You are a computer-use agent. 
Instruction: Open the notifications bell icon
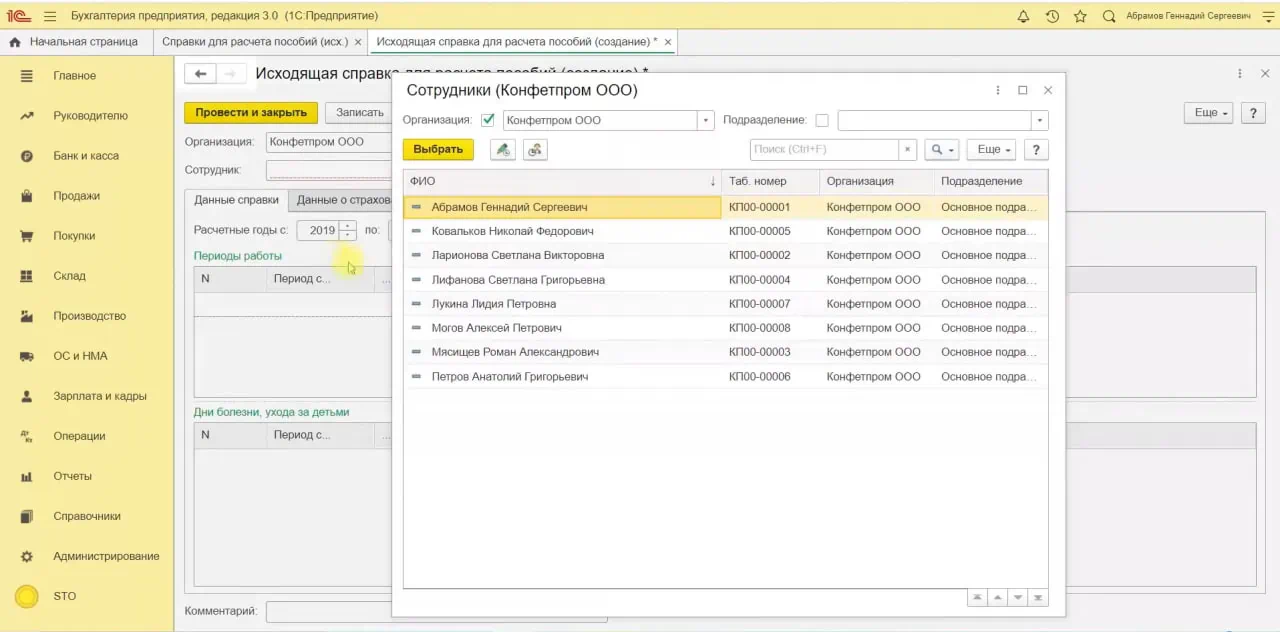click(1023, 16)
